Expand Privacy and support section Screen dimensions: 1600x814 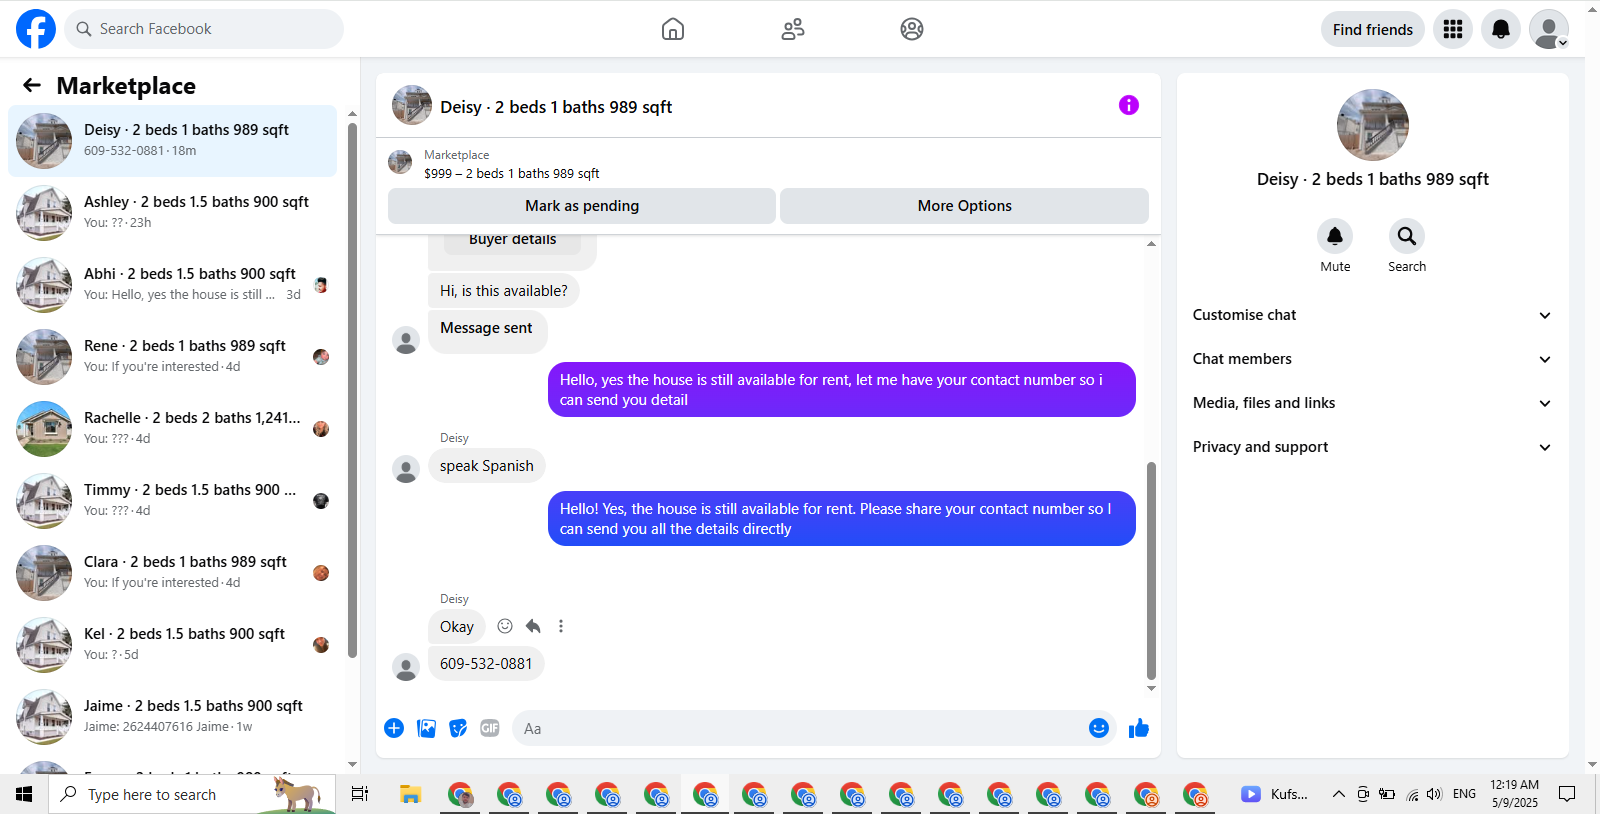[1373, 447]
